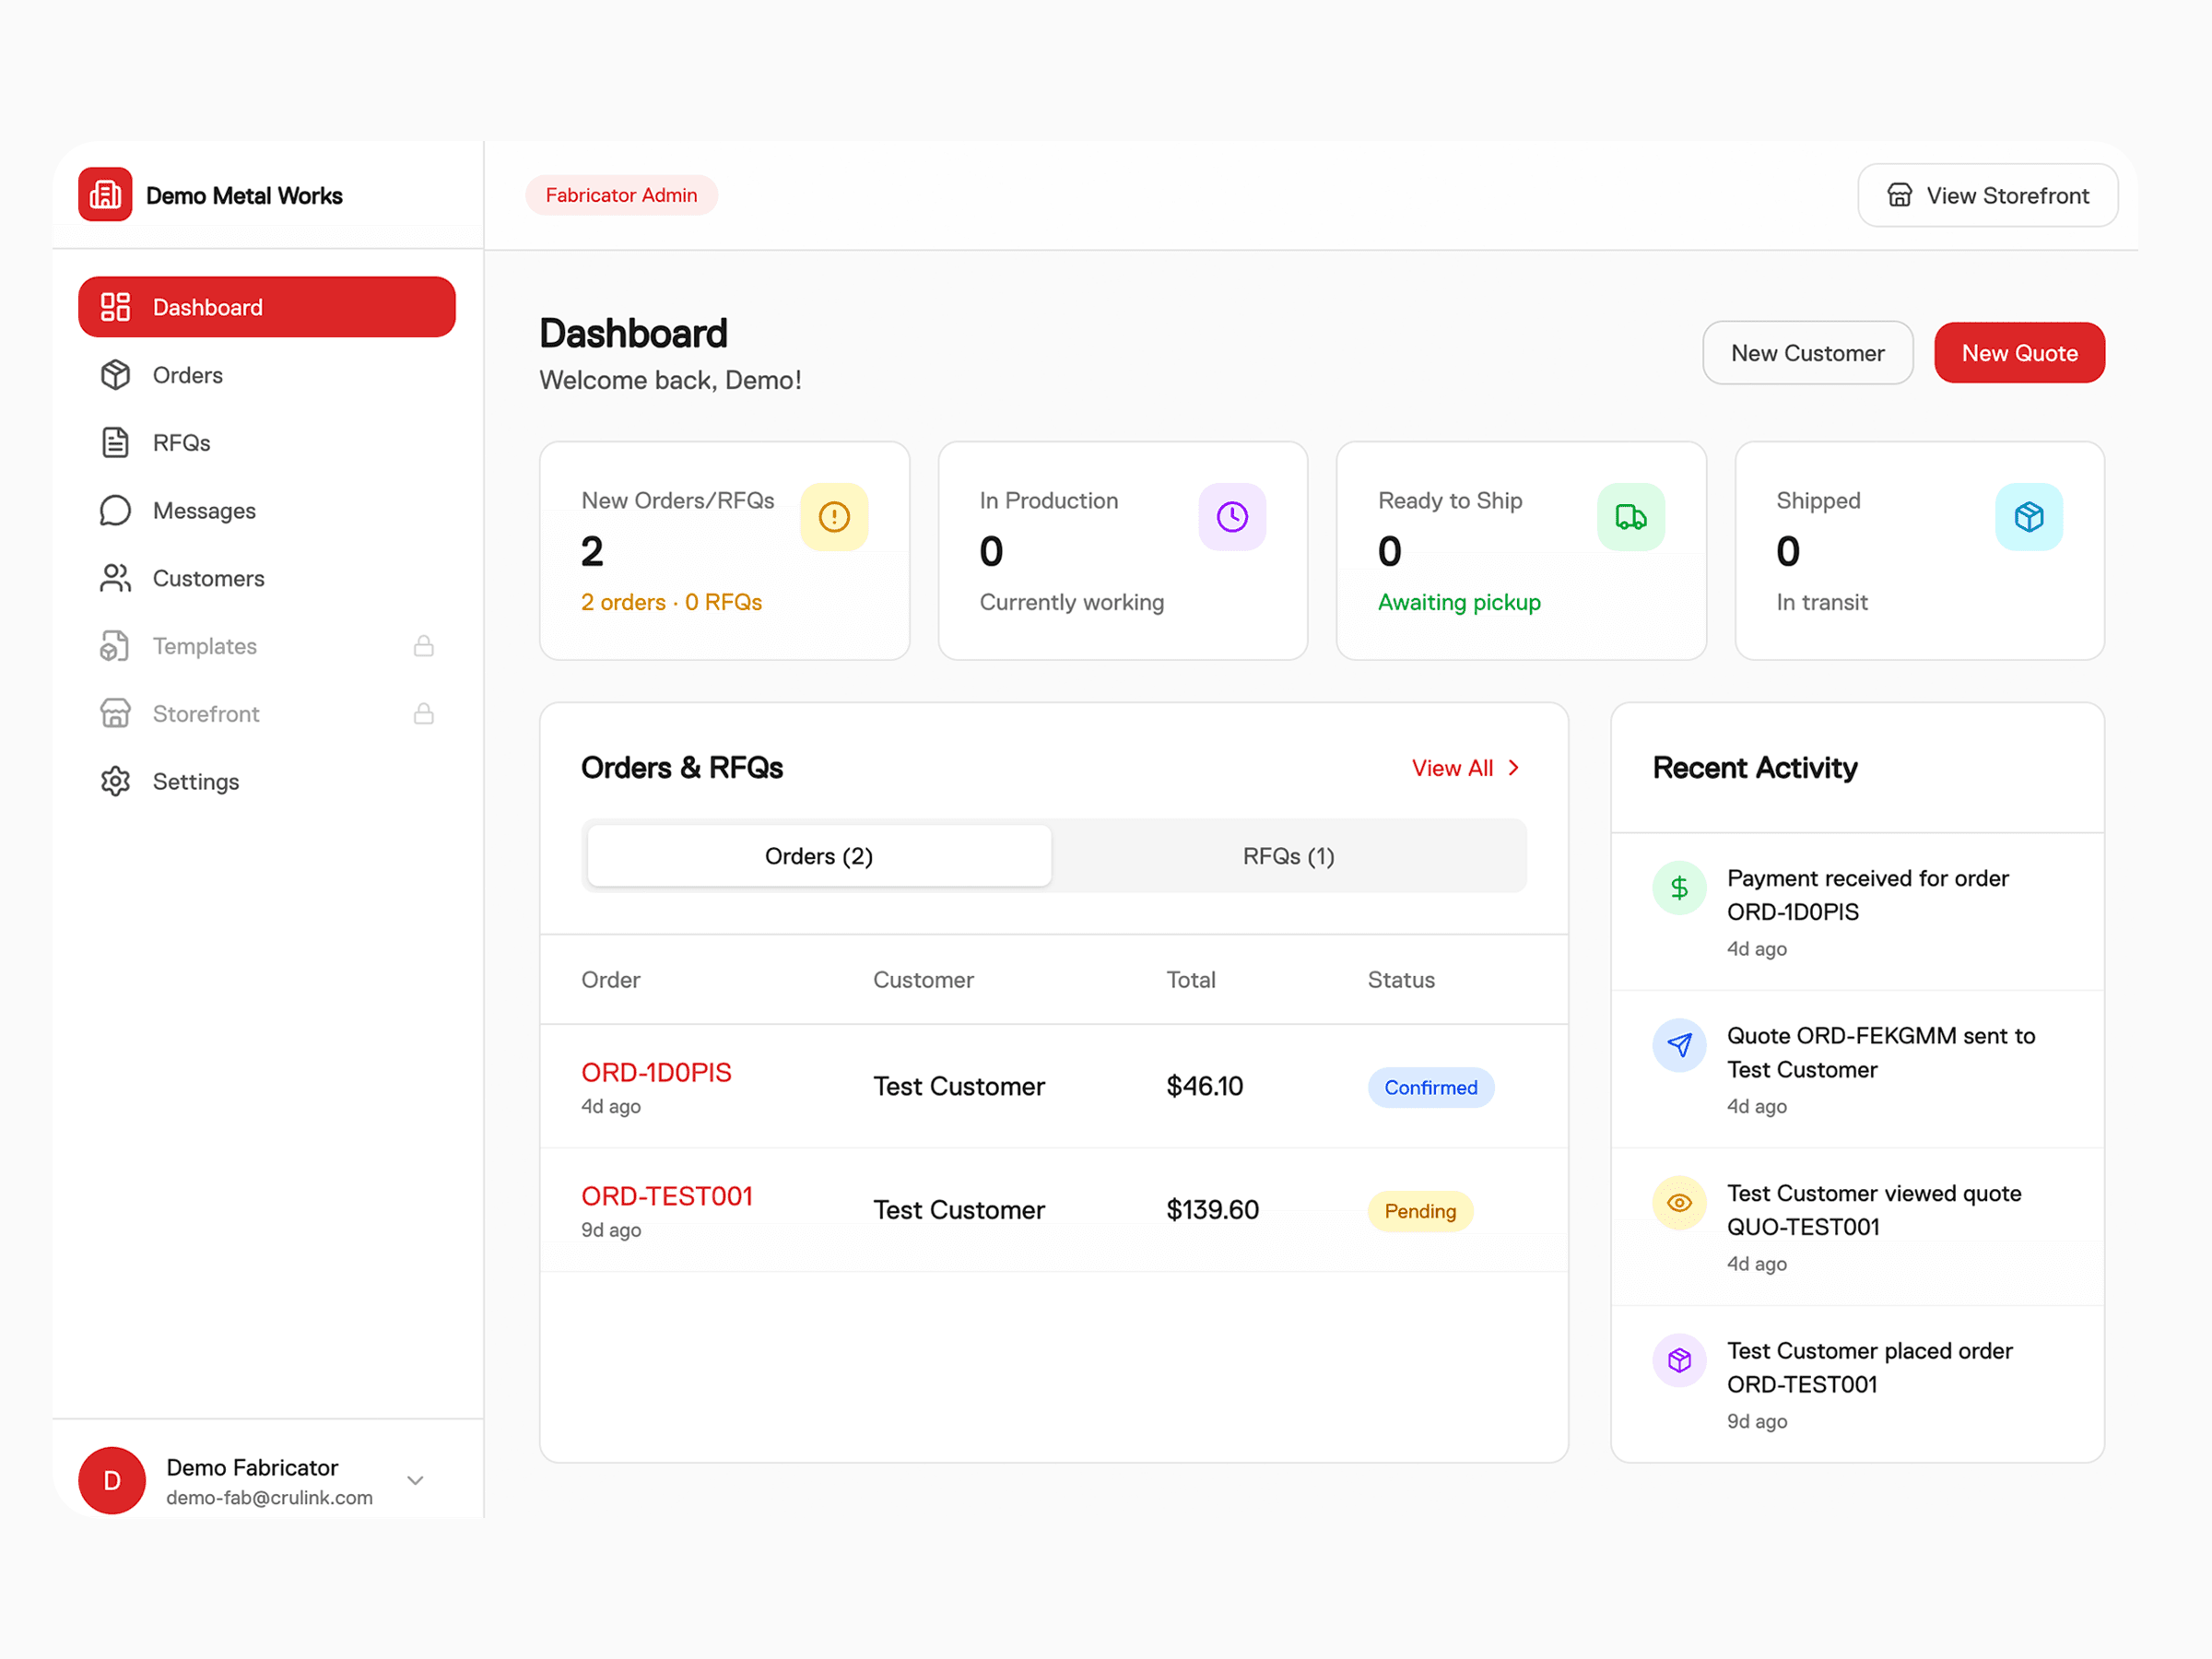2212x1659 pixels.
Task: Click the yellow alert icon on New Orders card
Action: 834,517
